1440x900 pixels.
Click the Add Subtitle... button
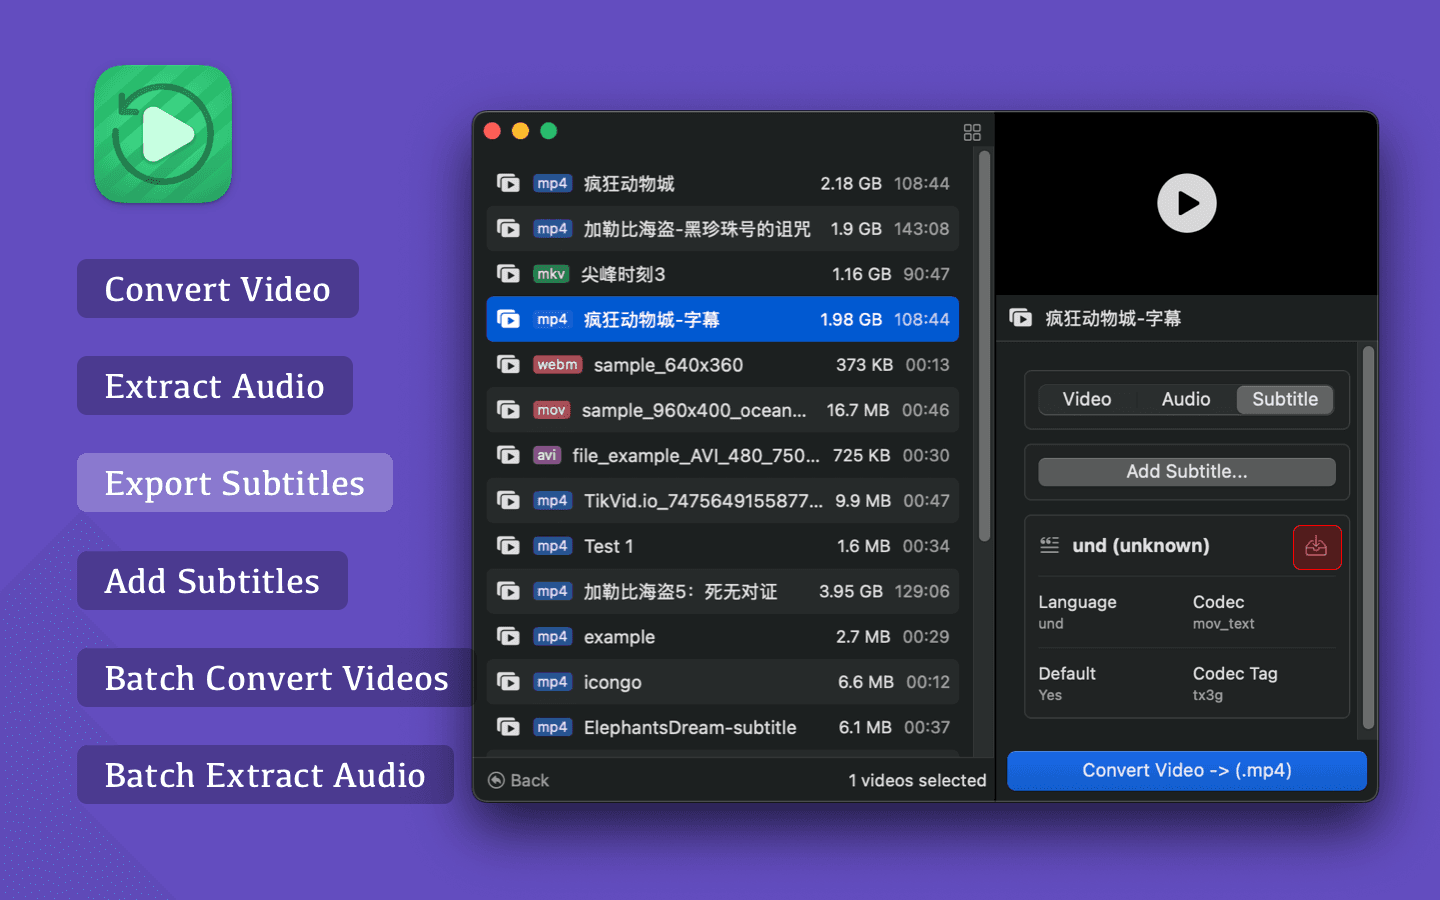point(1186,472)
